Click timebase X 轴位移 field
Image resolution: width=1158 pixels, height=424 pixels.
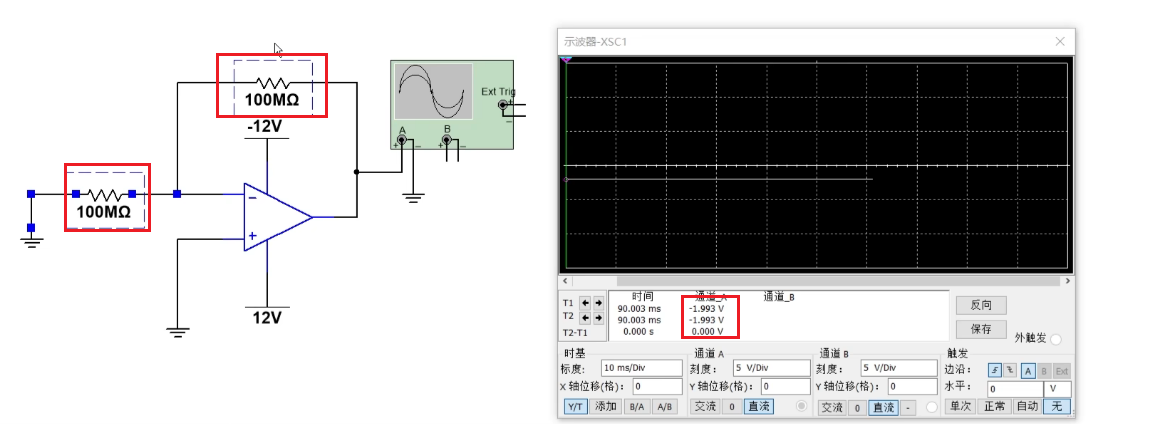(657, 386)
